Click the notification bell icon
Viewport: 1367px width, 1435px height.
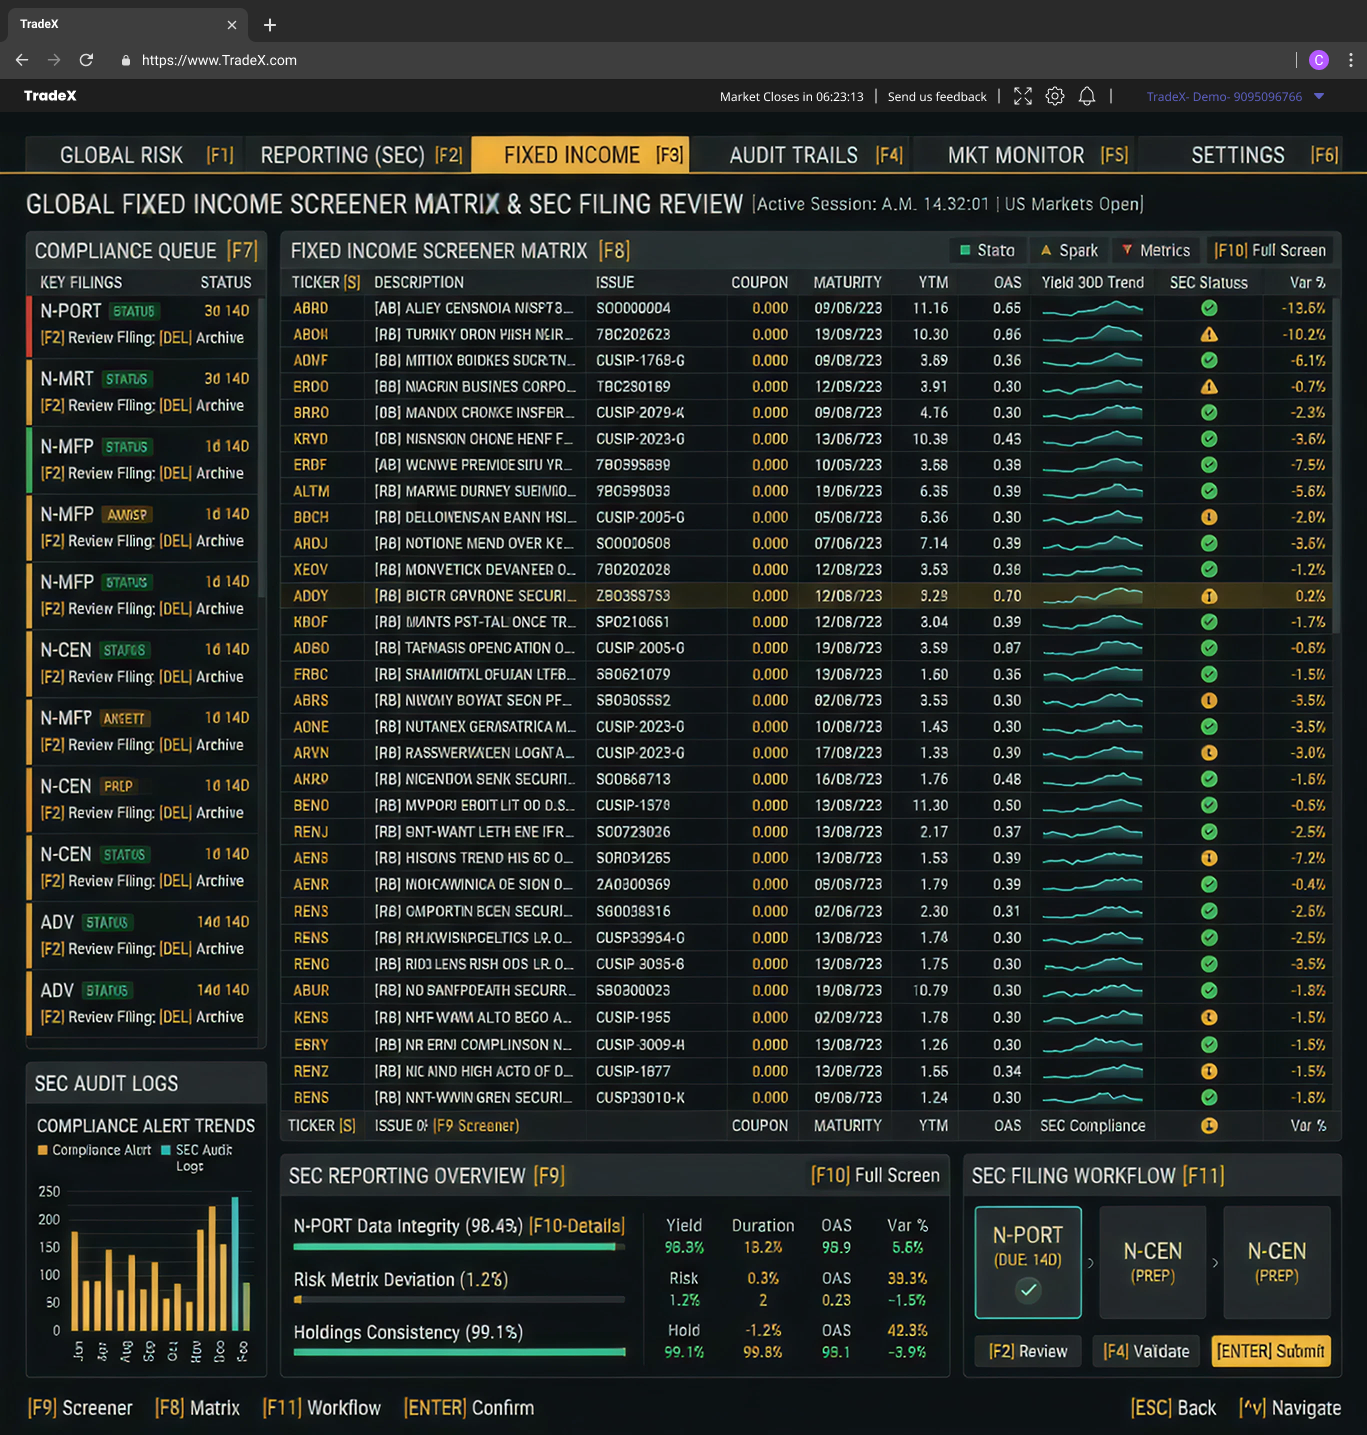coord(1087,96)
